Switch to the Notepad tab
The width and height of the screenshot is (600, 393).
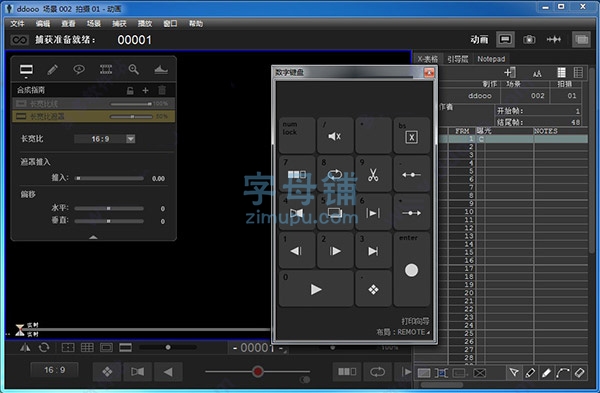tap(491, 59)
